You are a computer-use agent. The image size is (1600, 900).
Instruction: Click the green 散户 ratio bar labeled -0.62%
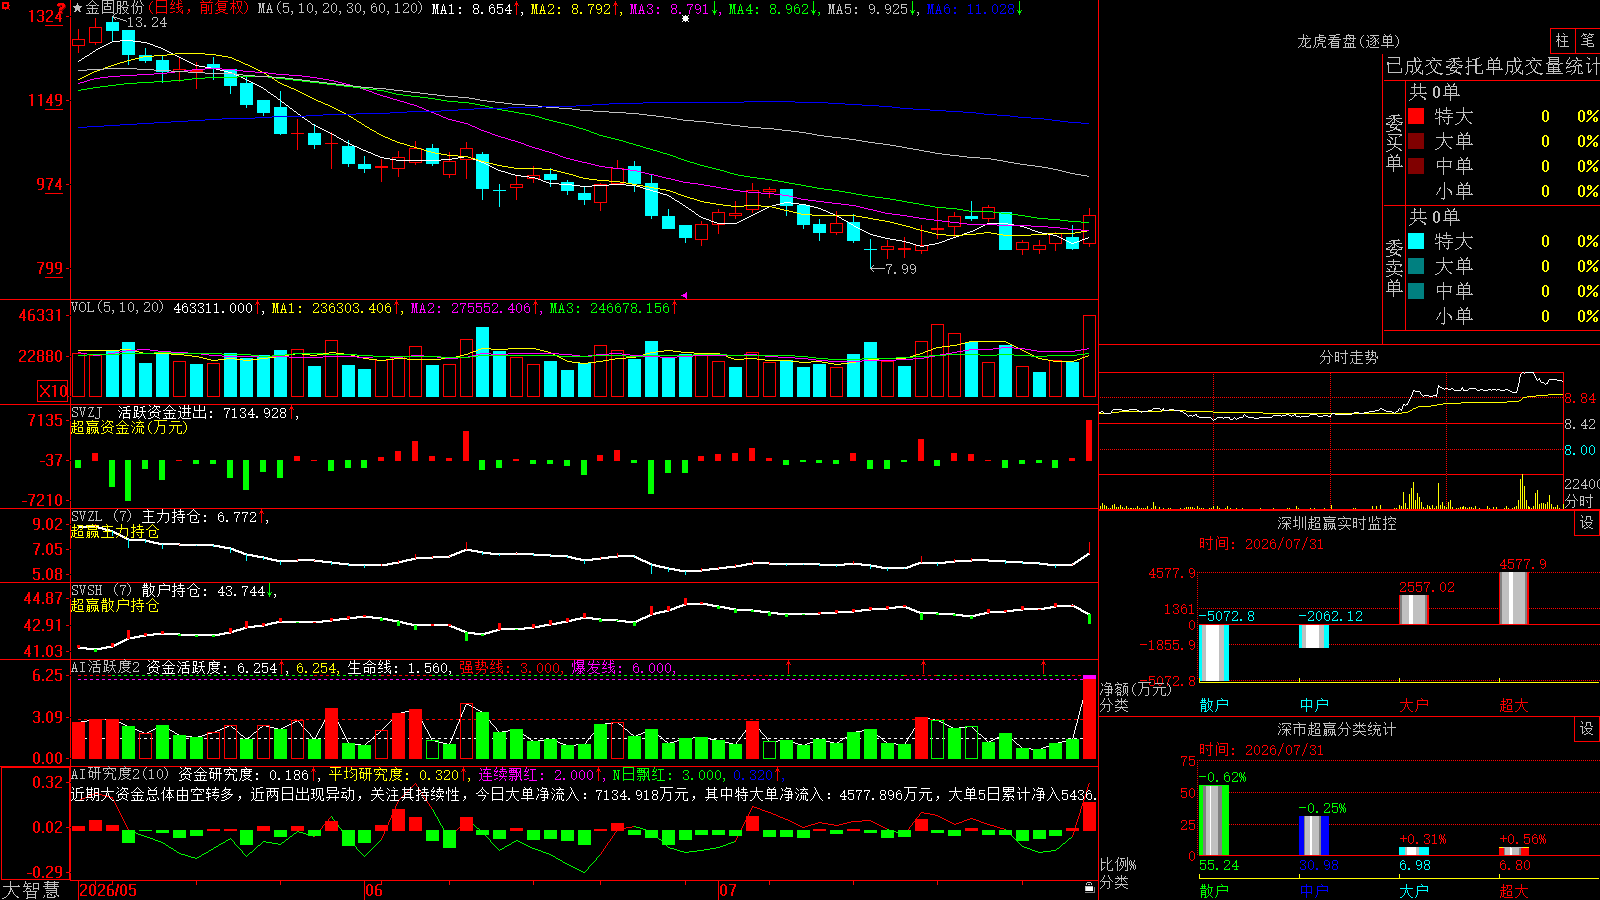[x=1214, y=820]
